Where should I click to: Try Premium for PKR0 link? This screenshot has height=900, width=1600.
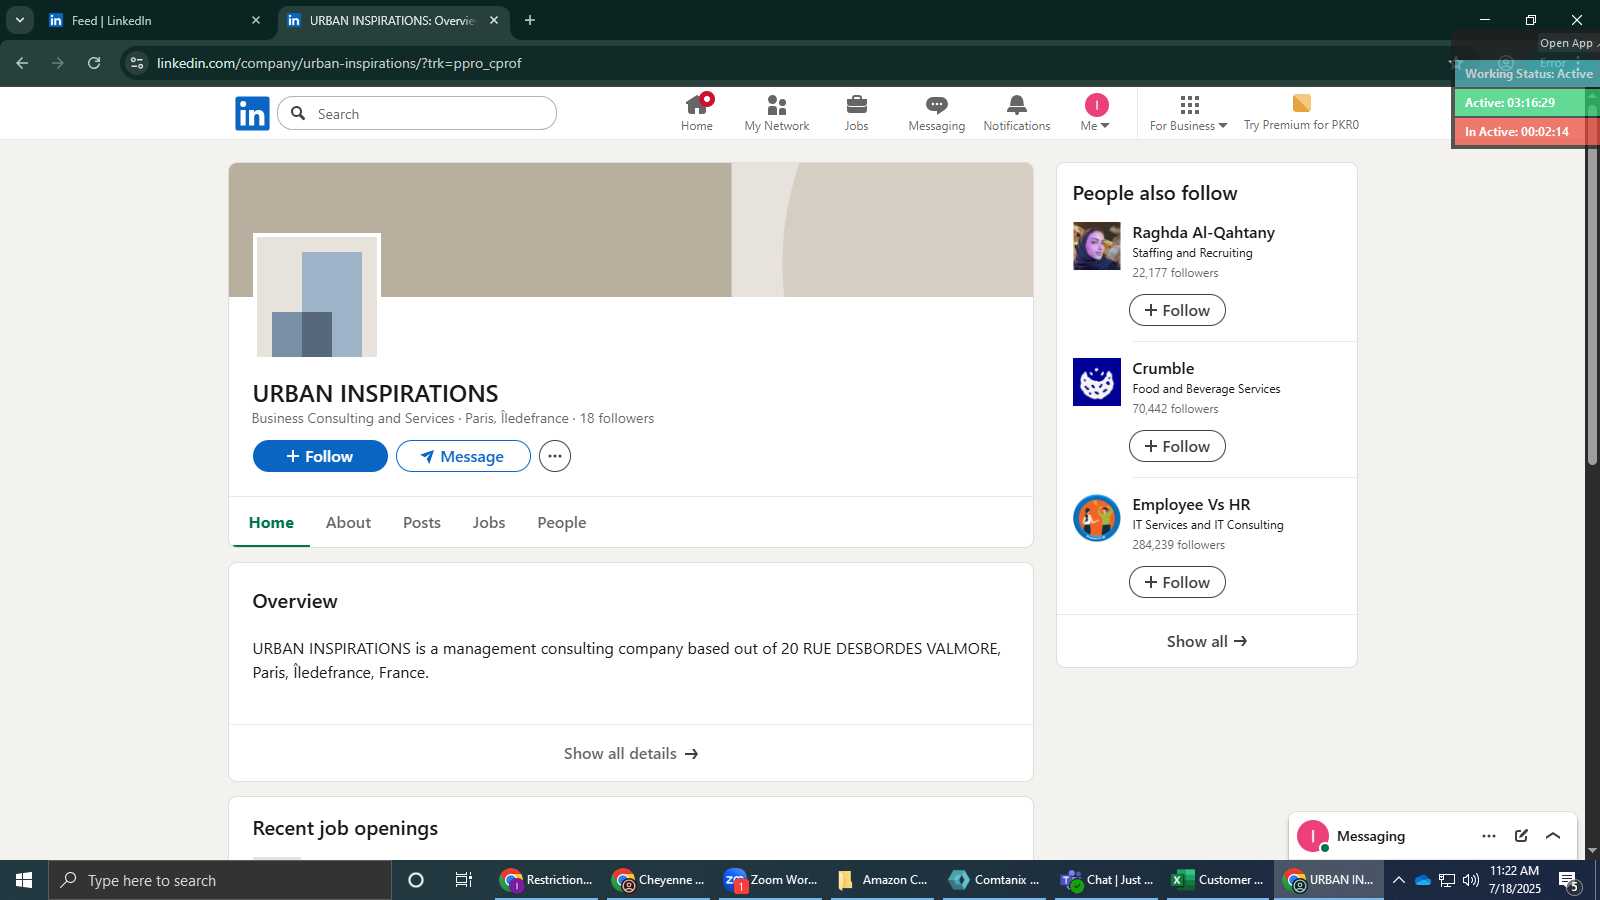coord(1301,113)
